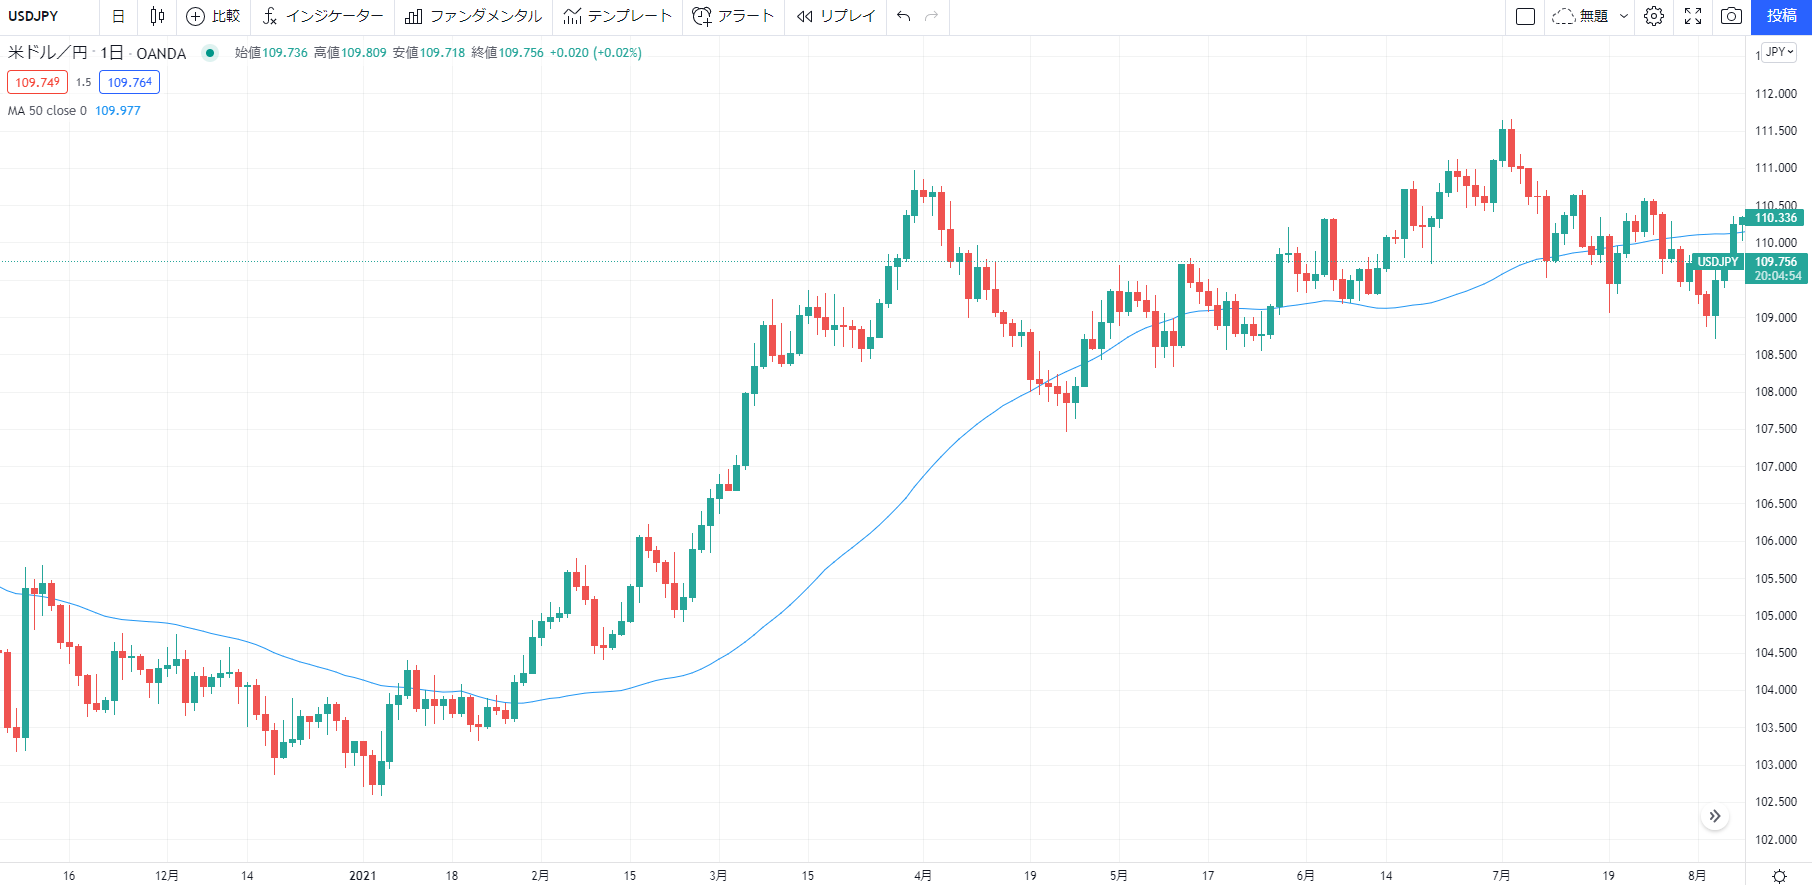Open the unnamed cloud layout menu
This screenshot has height=885, width=1812.
click(1580, 16)
